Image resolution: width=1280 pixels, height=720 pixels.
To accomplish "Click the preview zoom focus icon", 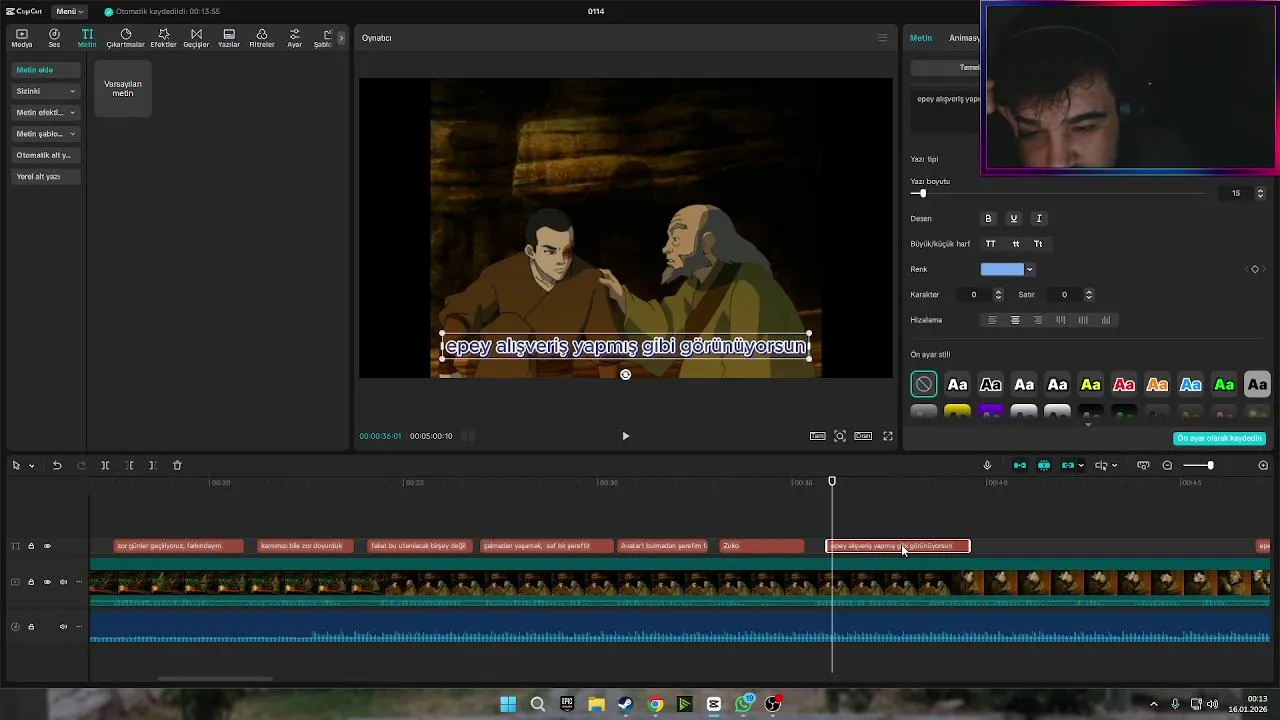I will (x=840, y=436).
